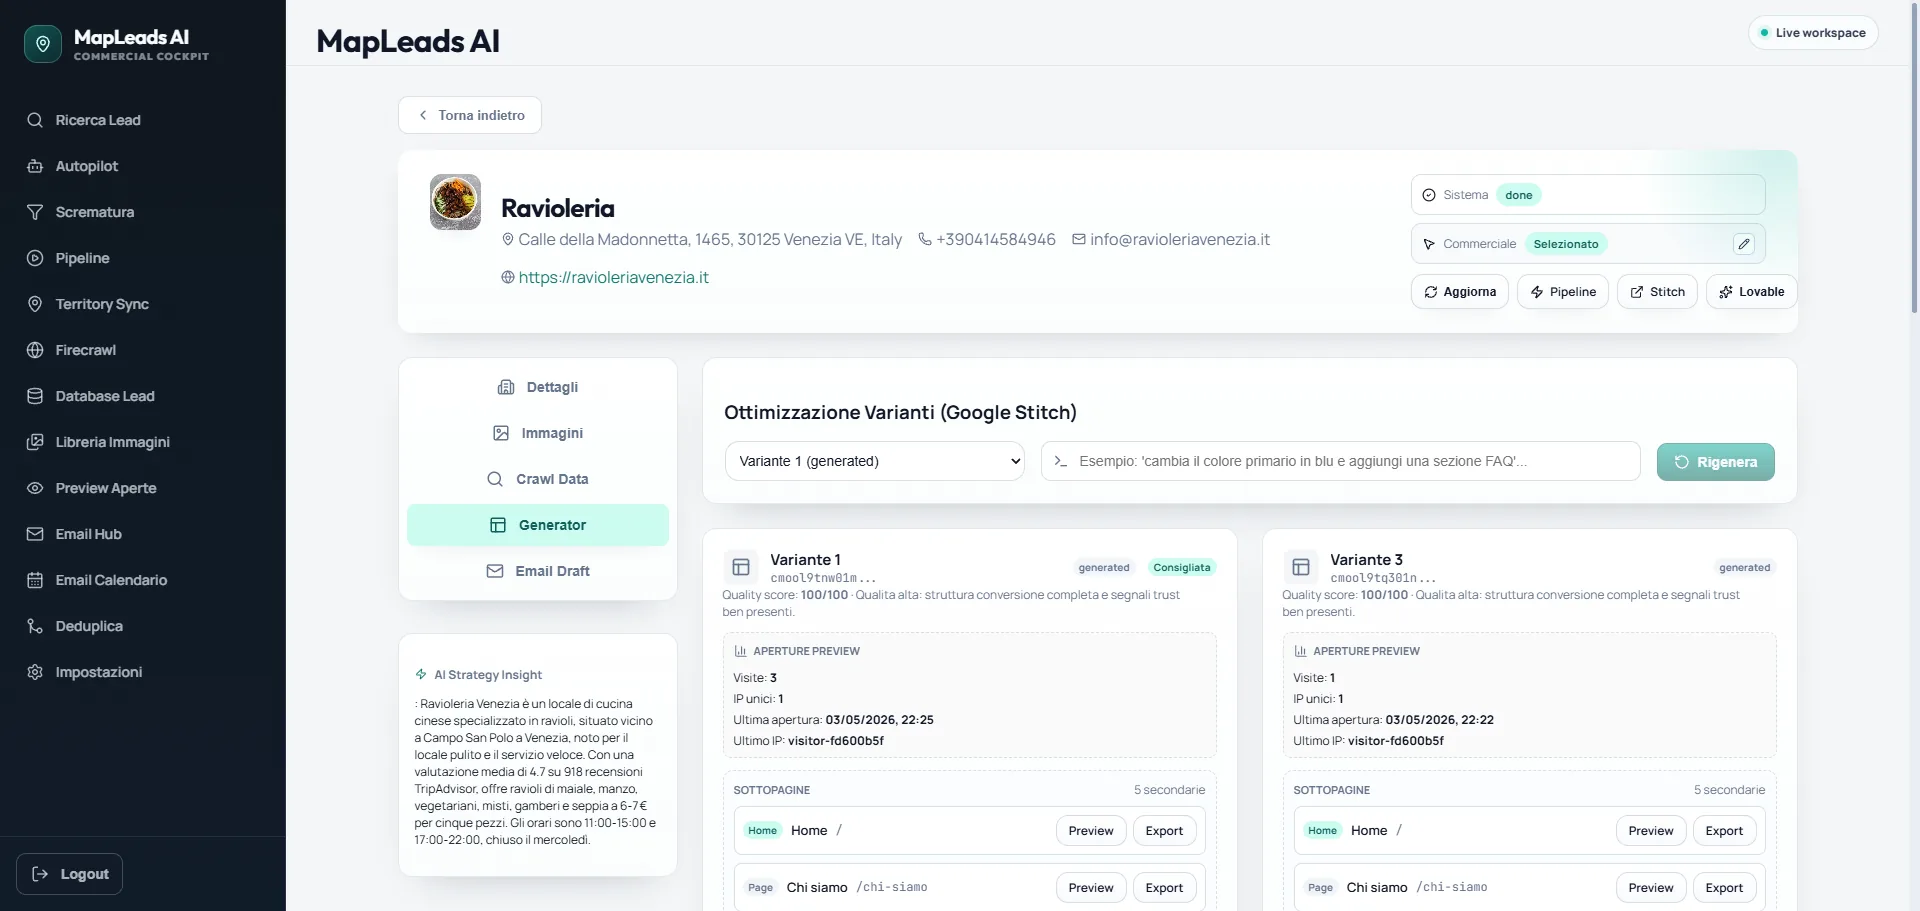Switch to the Immagini tab
This screenshot has height=911, width=1920.
tap(538, 433)
